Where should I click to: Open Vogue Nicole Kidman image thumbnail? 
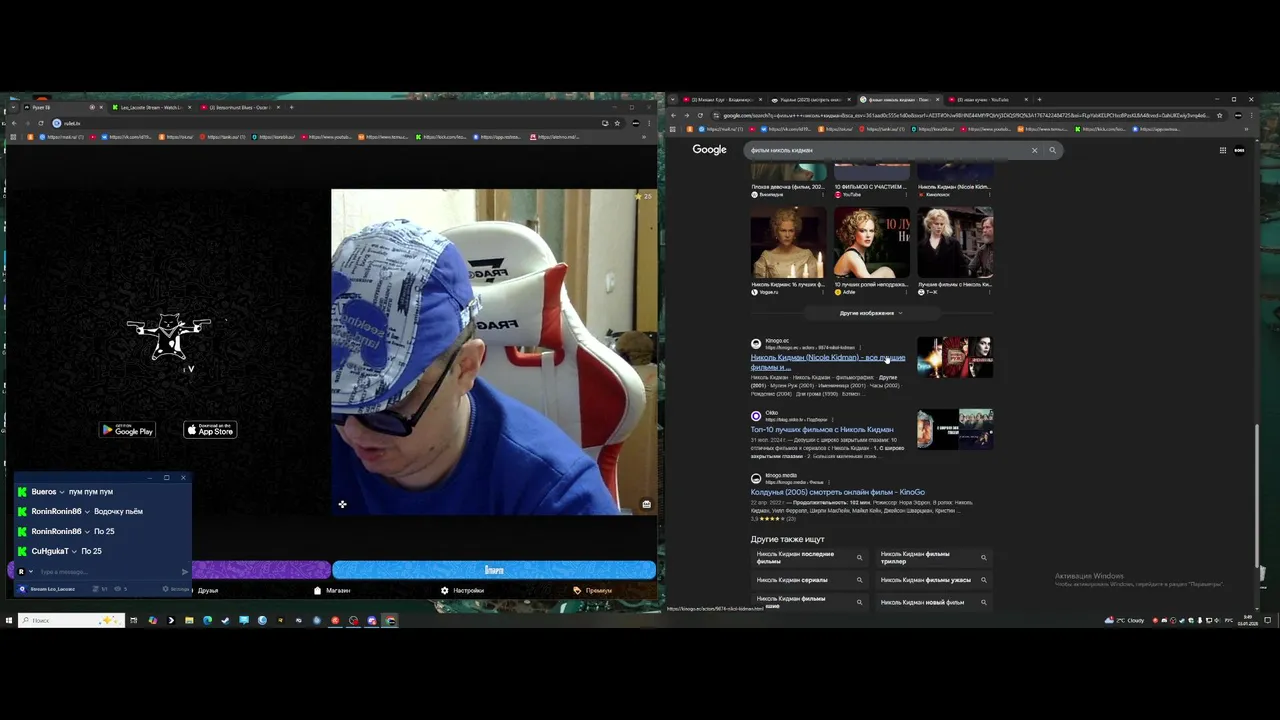click(x=788, y=242)
